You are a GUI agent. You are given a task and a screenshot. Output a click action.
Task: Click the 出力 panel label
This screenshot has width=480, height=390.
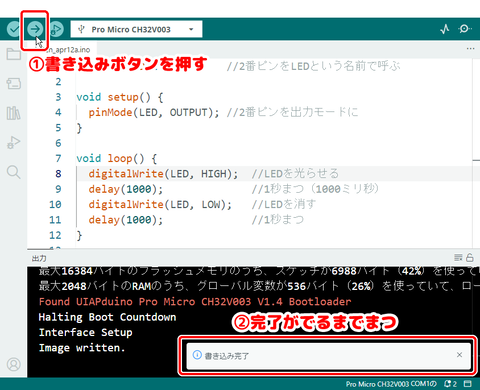pos(39,258)
